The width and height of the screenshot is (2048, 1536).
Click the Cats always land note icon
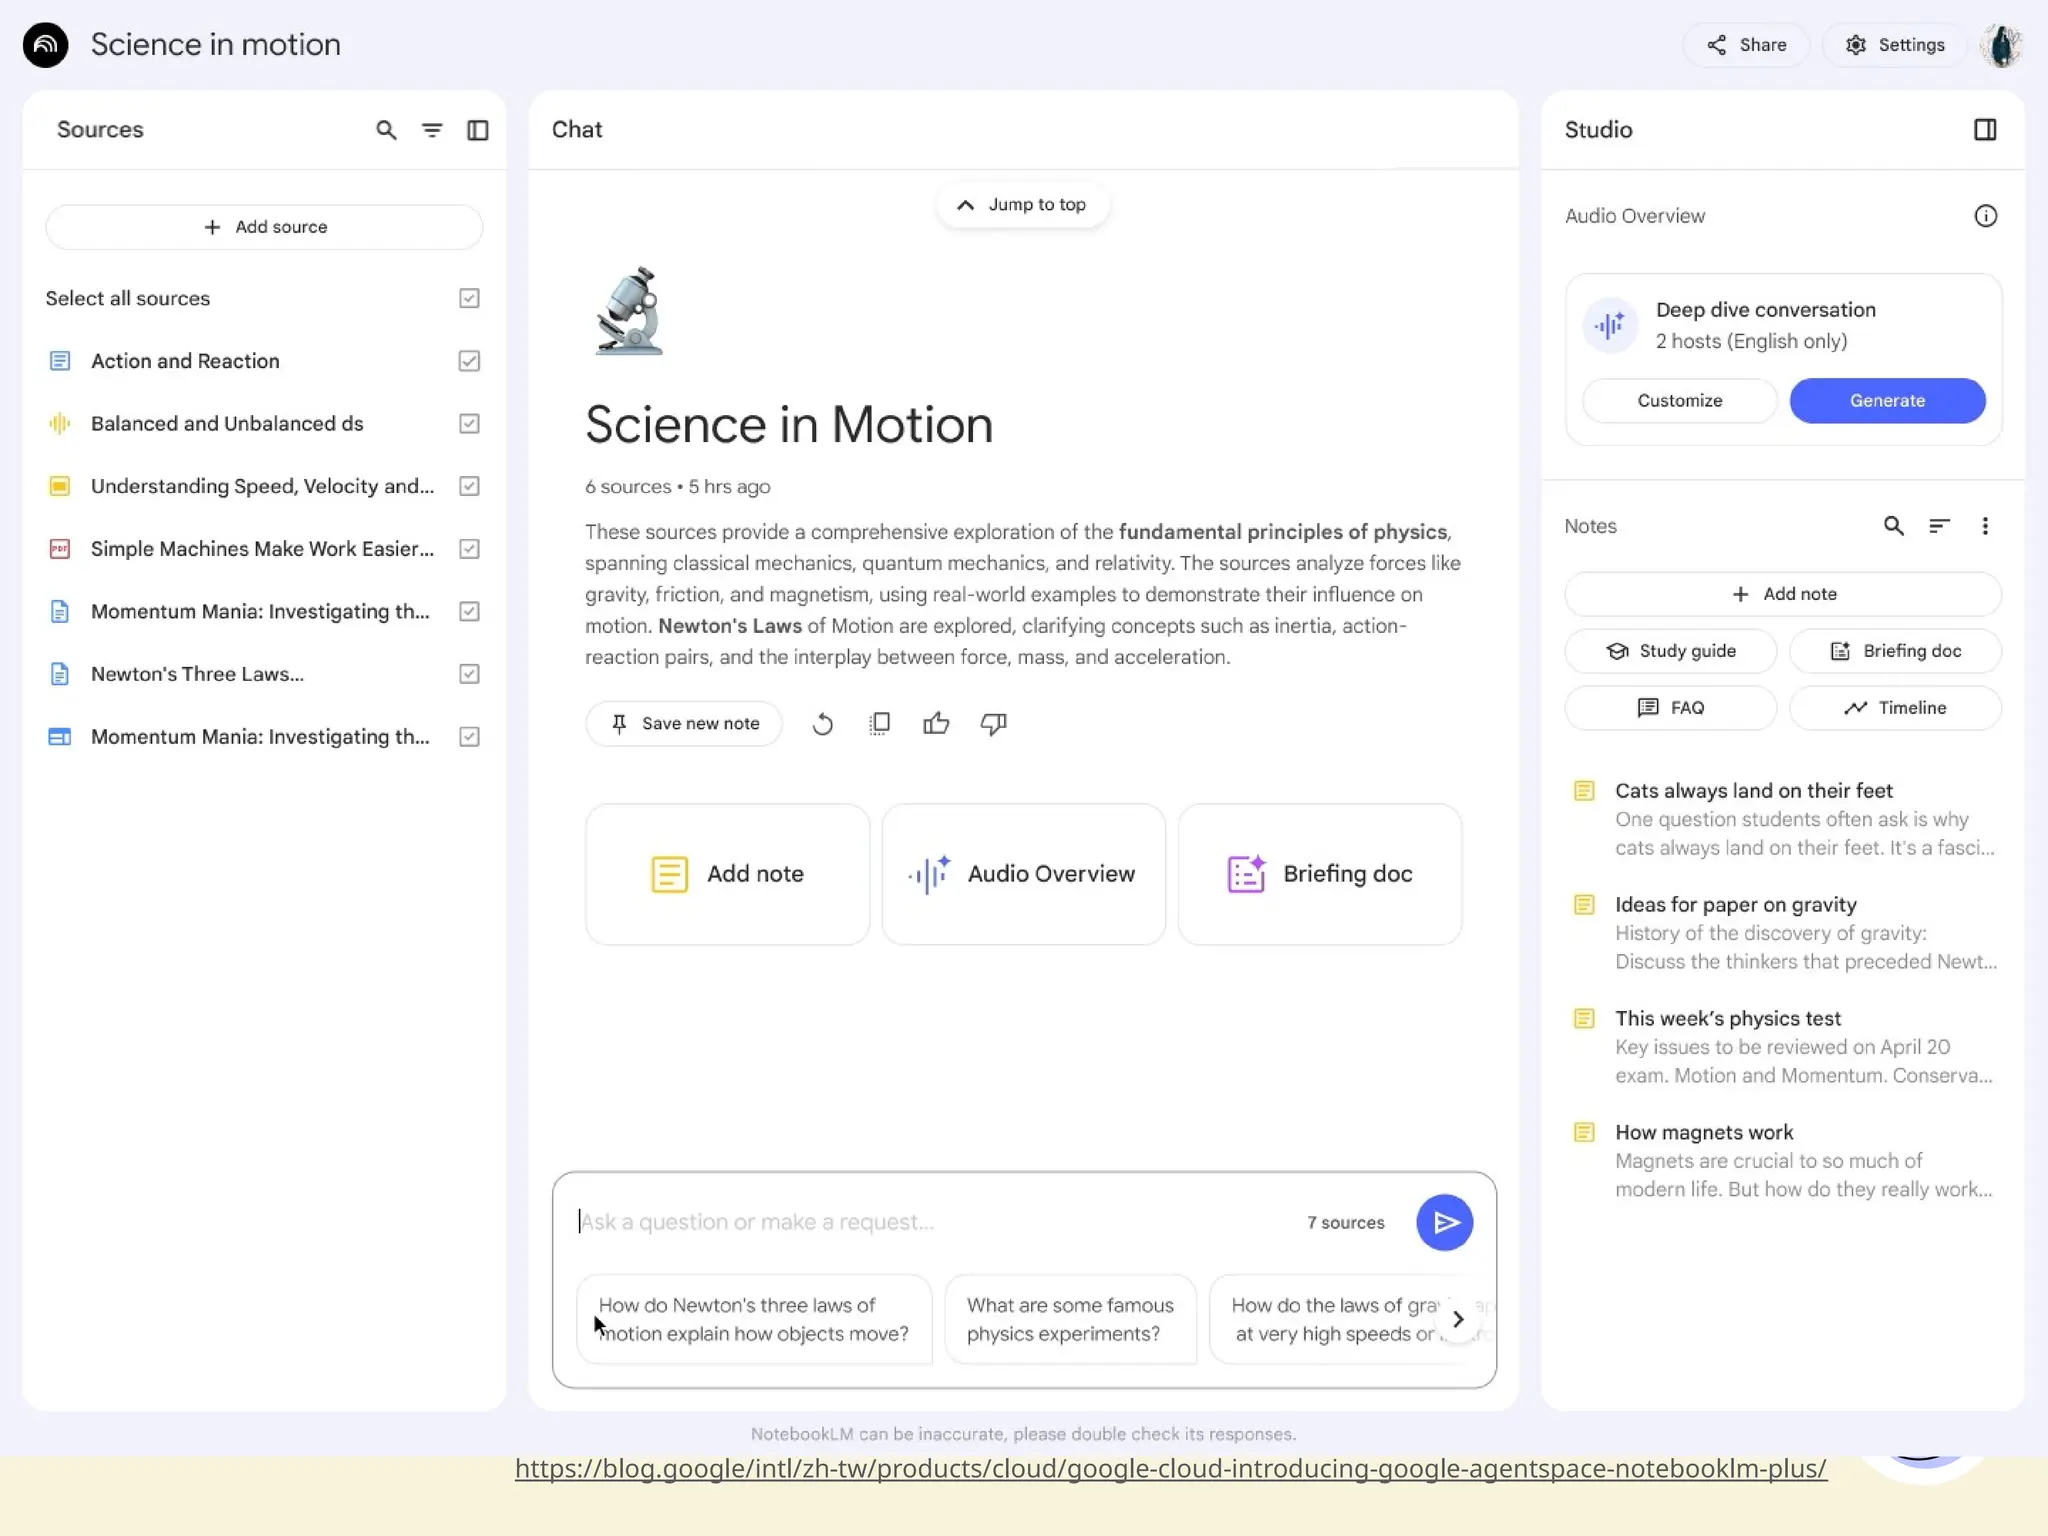1584,791
